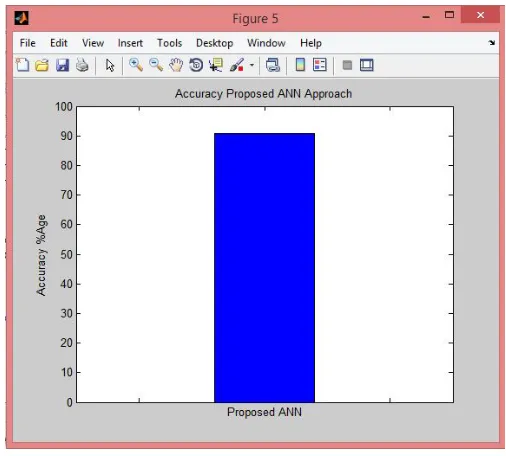Viewport: 506px width, 456px height.
Task: Click the Link Plot icon
Action: 273,65
